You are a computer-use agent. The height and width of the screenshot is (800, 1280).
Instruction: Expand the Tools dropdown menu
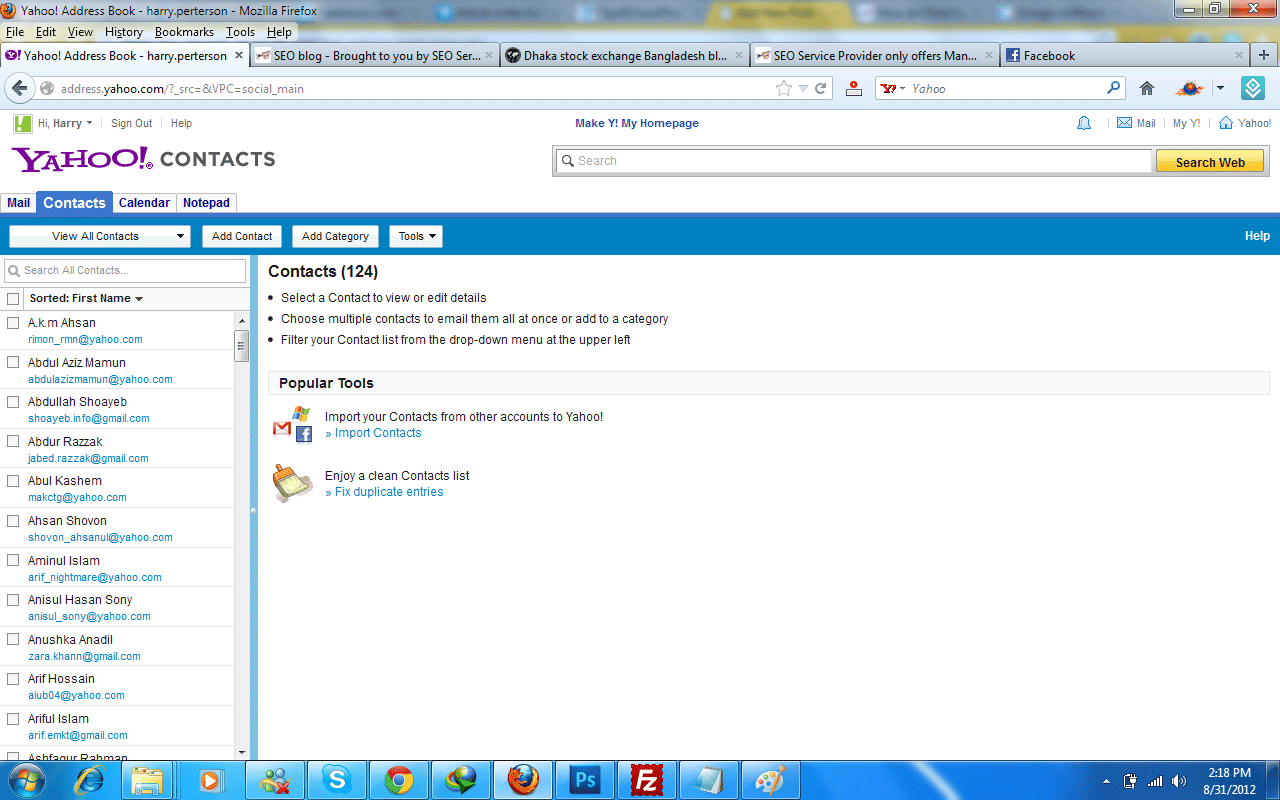point(416,236)
